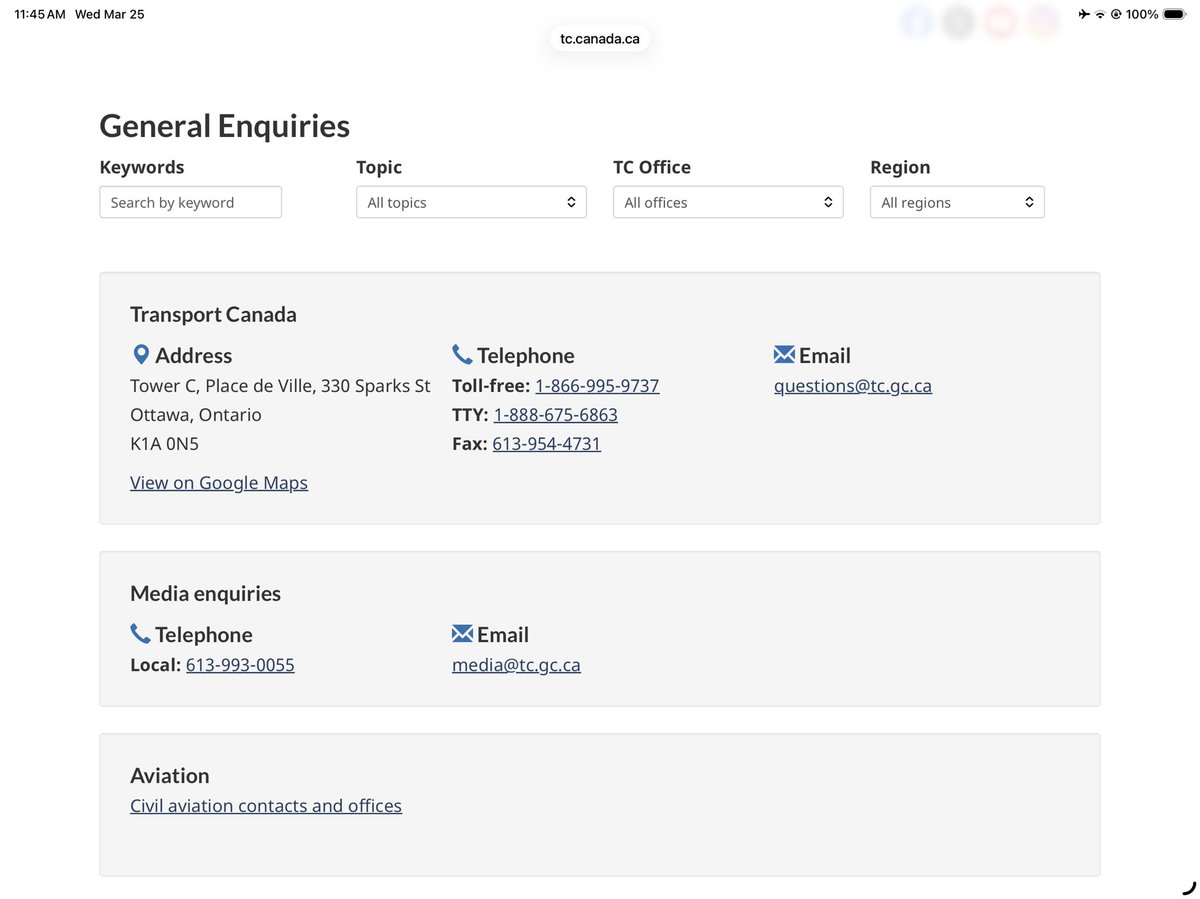Open Civil aviation contacts and offices
1200x899 pixels.
point(266,806)
